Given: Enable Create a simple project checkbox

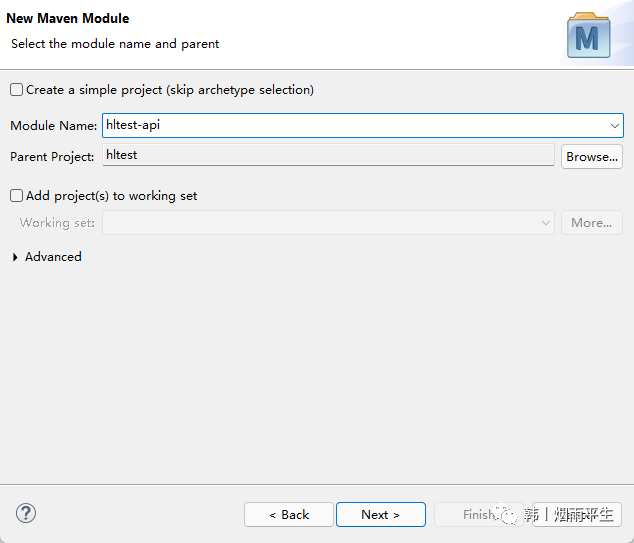Looking at the screenshot, I should pos(16,89).
